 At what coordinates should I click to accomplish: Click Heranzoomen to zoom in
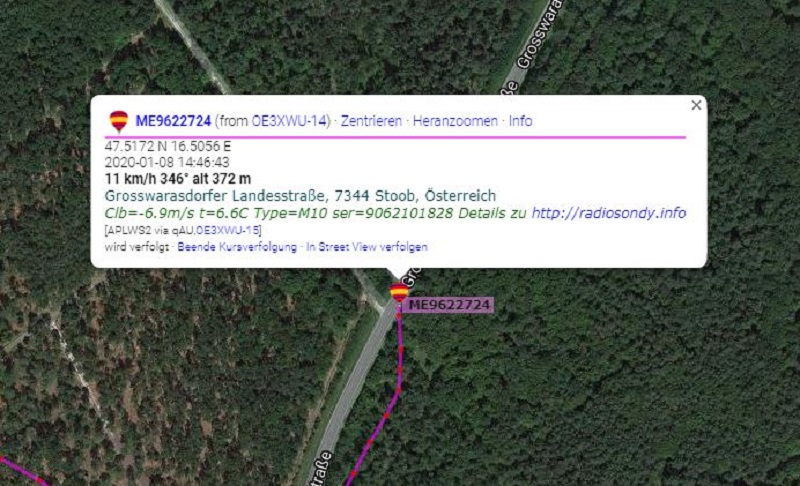[x=455, y=121]
